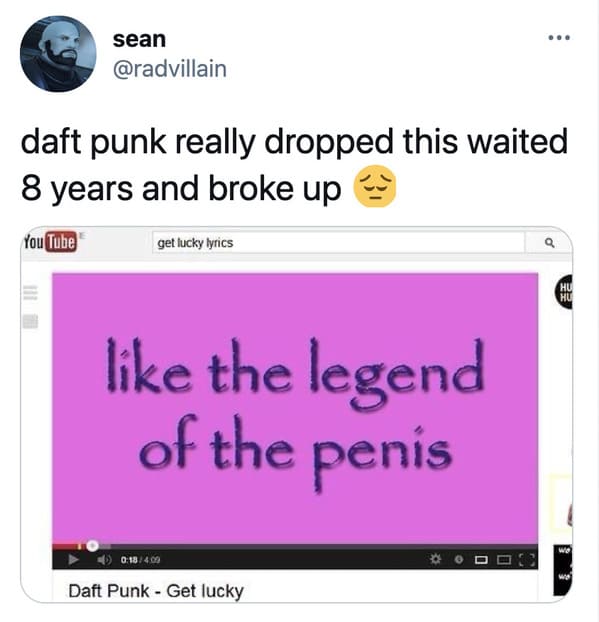Click the display name 'sean'
599x622 pixels.
point(139,39)
